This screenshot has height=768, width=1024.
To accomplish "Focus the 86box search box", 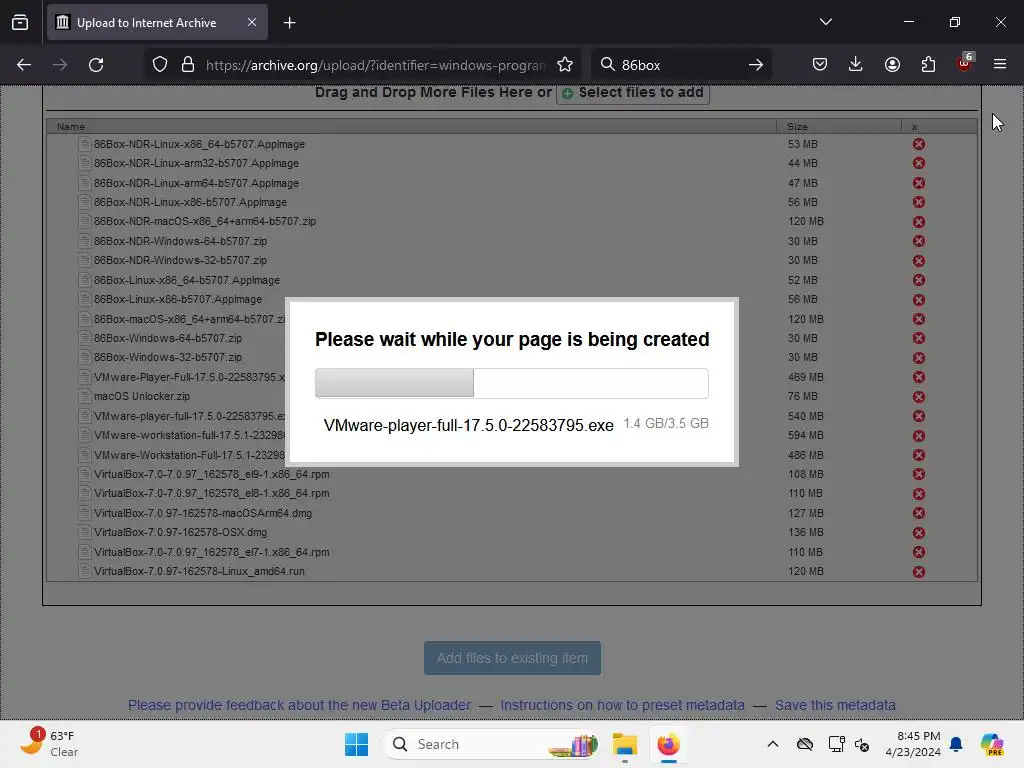I will [679, 65].
